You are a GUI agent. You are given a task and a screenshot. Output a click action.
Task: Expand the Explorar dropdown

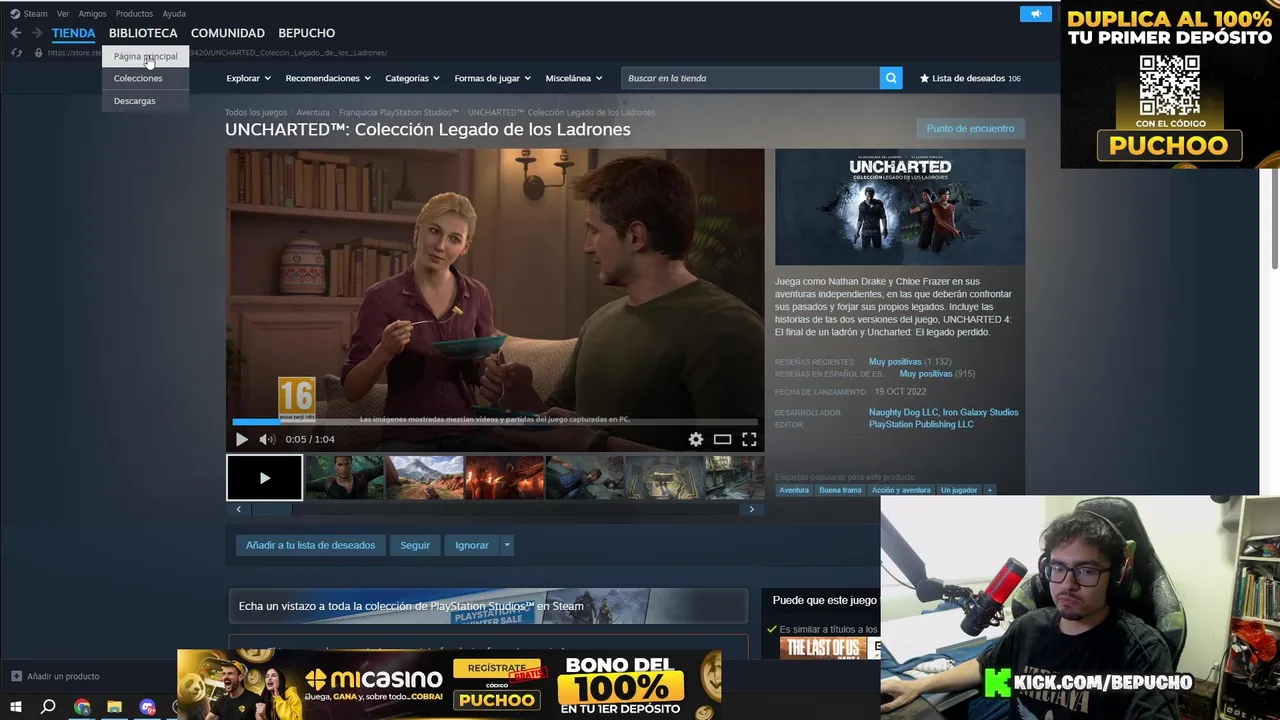(x=248, y=78)
